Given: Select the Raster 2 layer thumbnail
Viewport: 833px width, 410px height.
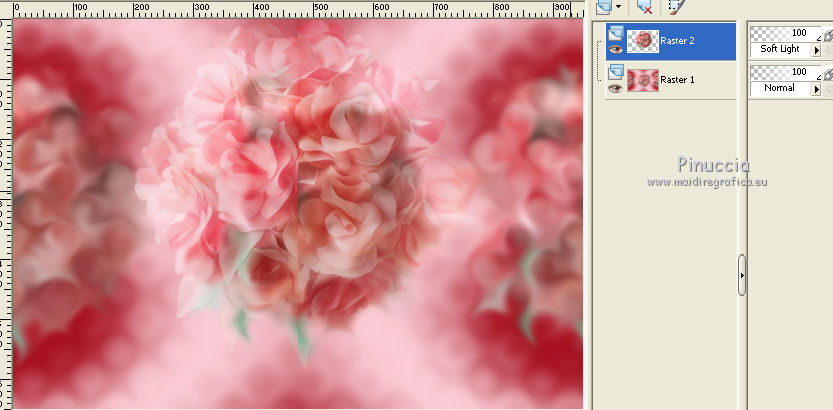Looking at the screenshot, I should click(643, 41).
